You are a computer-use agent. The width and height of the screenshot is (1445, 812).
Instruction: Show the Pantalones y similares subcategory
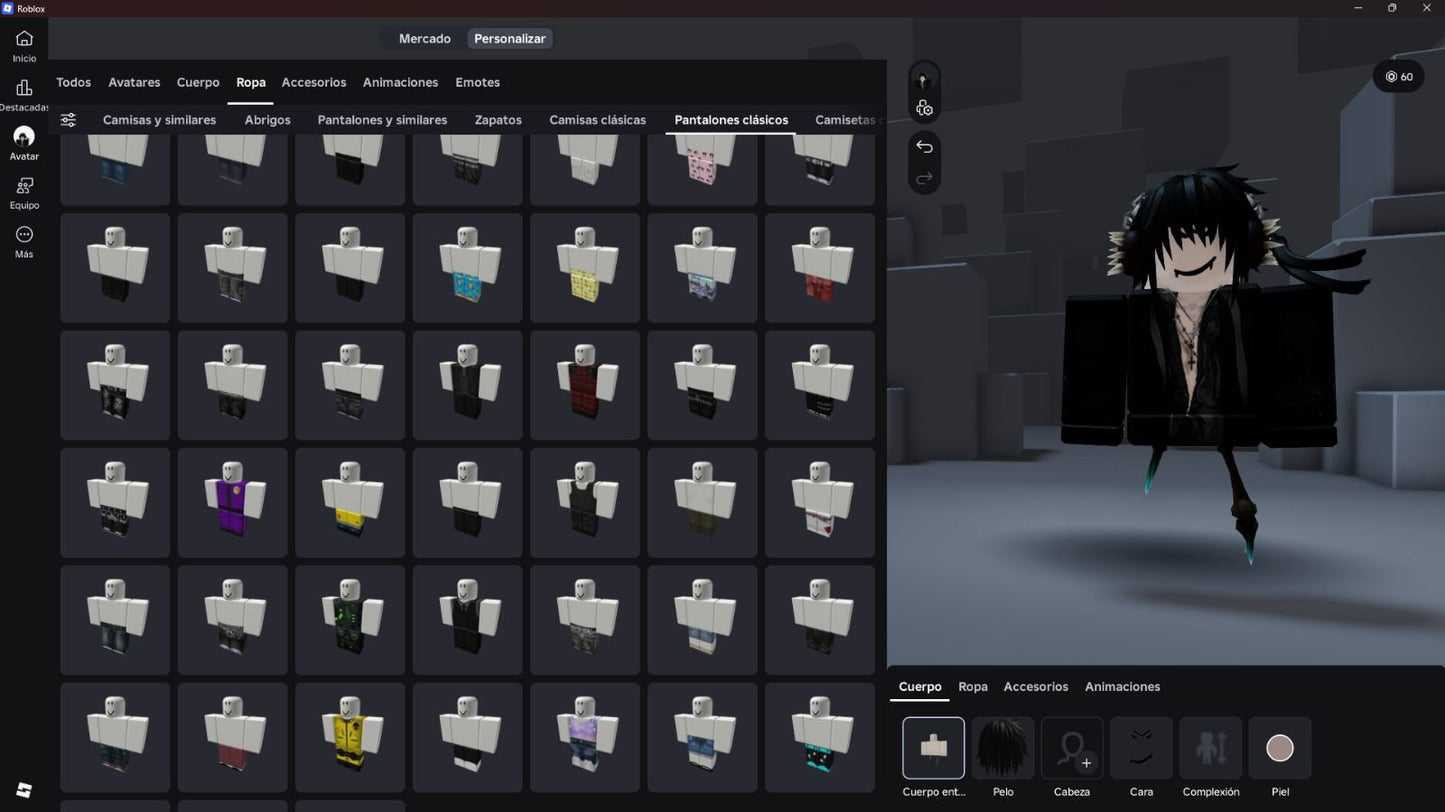[382, 120]
